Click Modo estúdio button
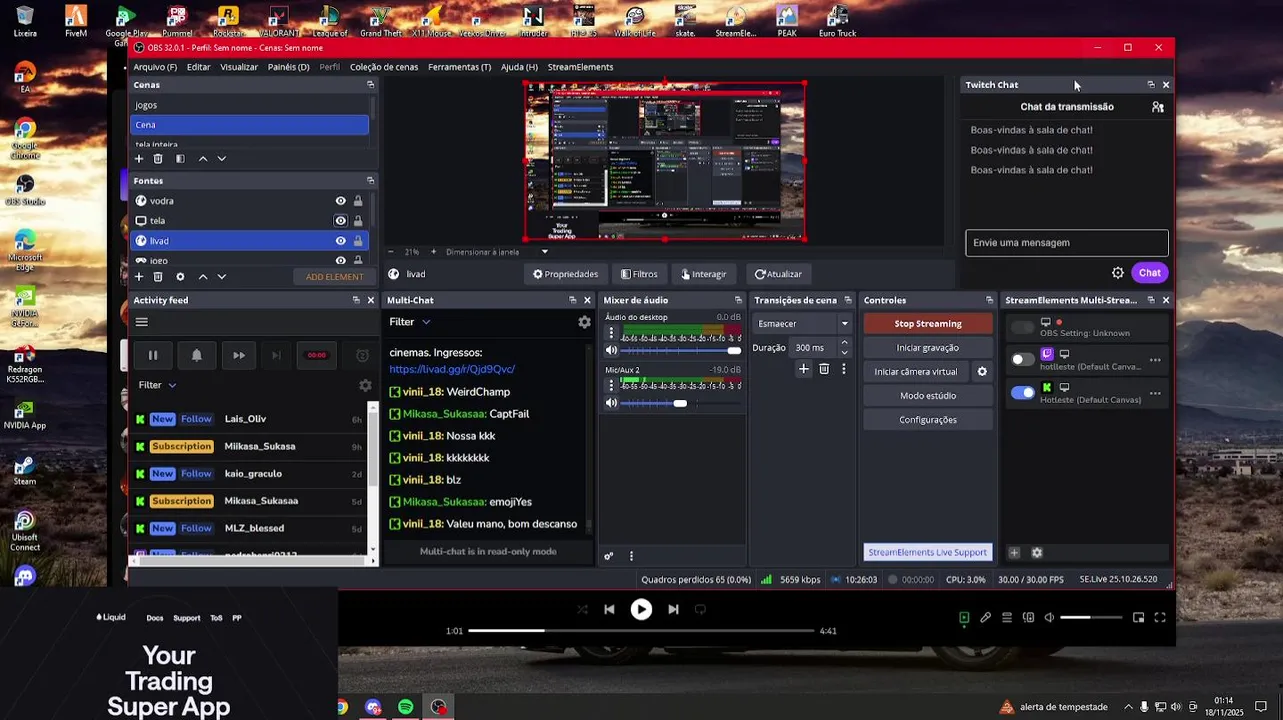Screen dimensions: 1283x720 pos(928,396)
